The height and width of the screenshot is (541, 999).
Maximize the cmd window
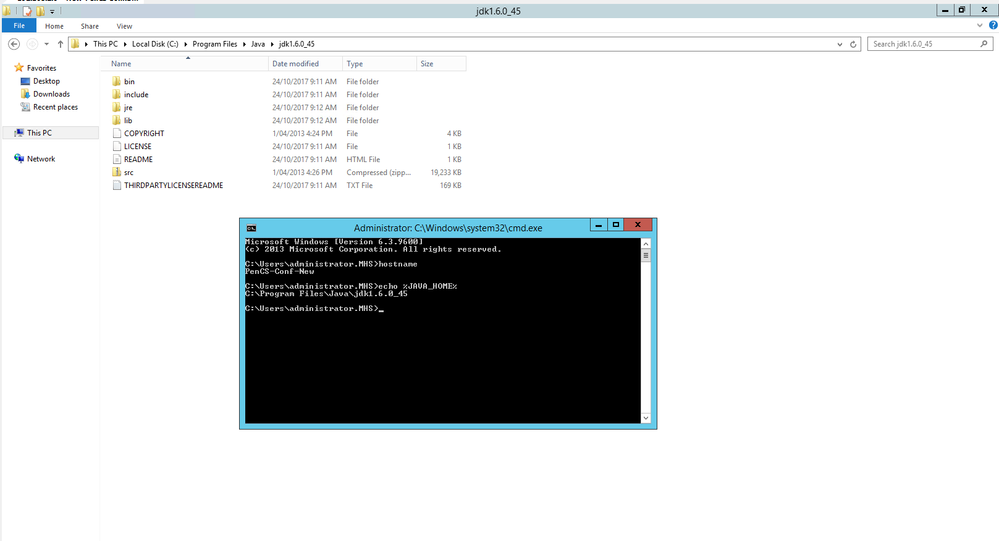pyautogui.click(x=615, y=224)
